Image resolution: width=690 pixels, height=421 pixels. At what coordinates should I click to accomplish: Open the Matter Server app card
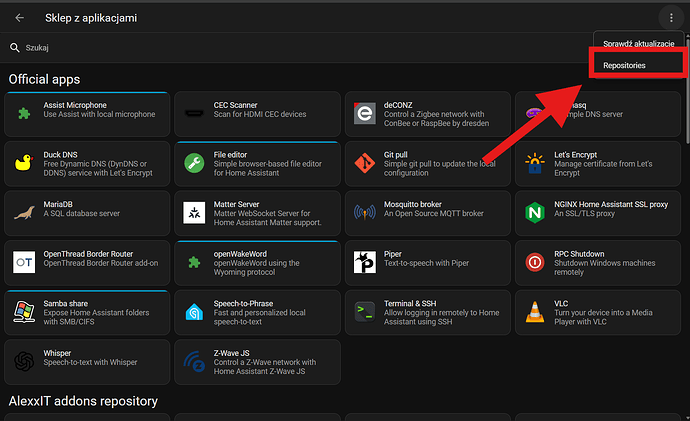(256, 212)
